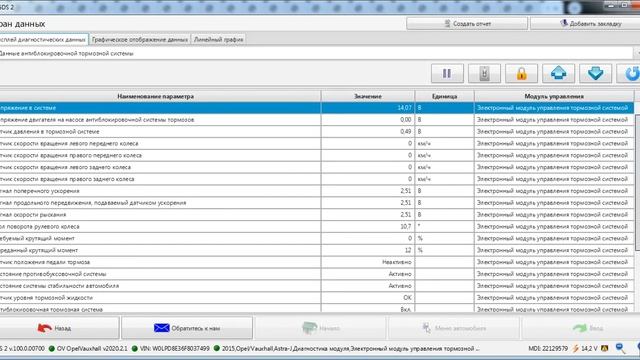
Task: Select right front wheel speed sensor row
Action: 317,155
